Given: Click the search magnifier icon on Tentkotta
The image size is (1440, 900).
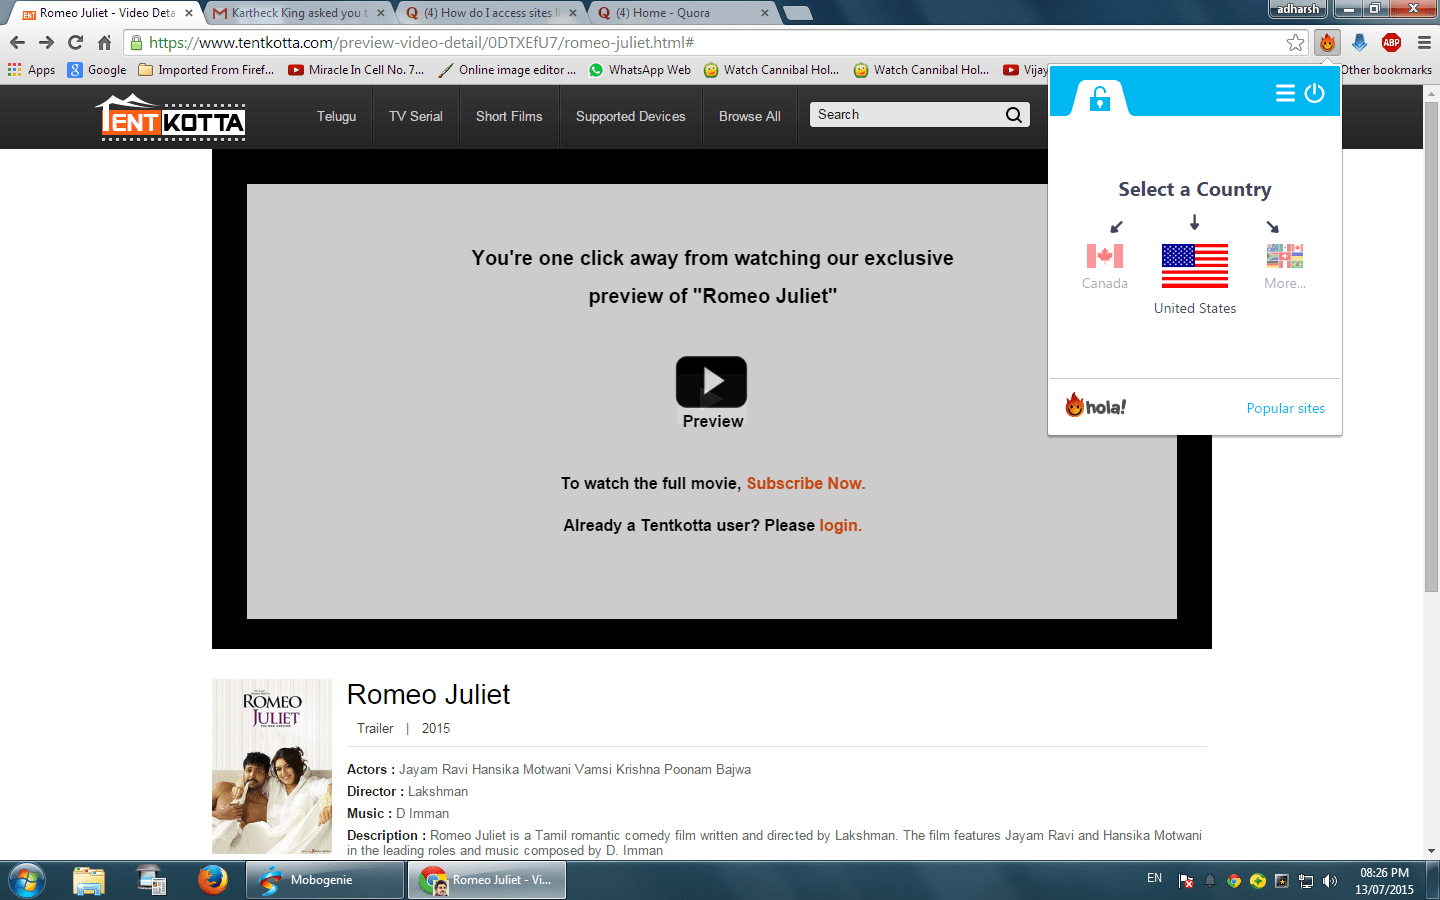Looking at the screenshot, I should (1014, 115).
